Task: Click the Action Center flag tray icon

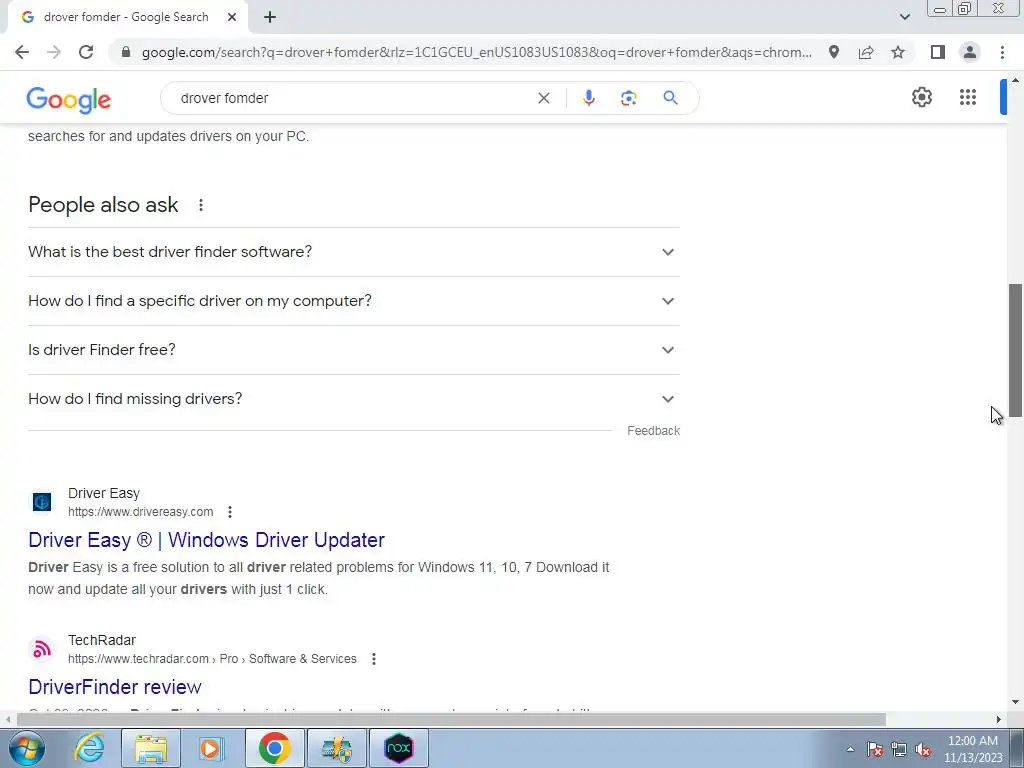Action: (875, 750)
